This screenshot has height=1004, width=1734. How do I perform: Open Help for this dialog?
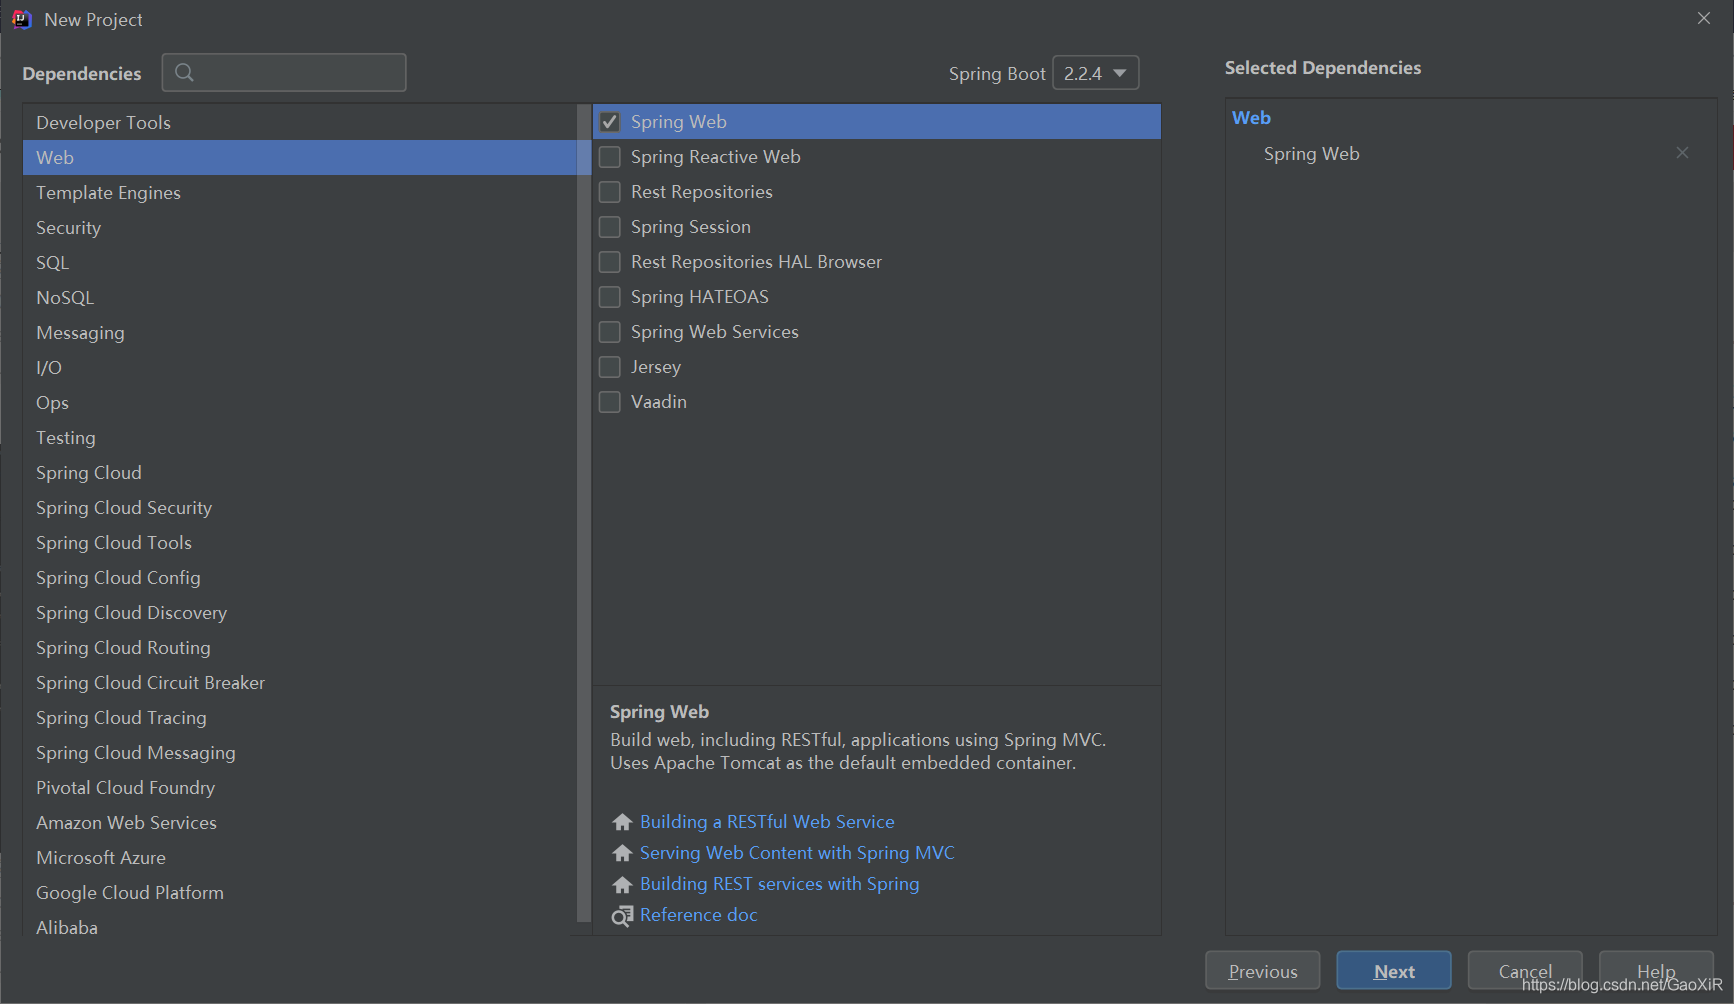pos(1656,971)
